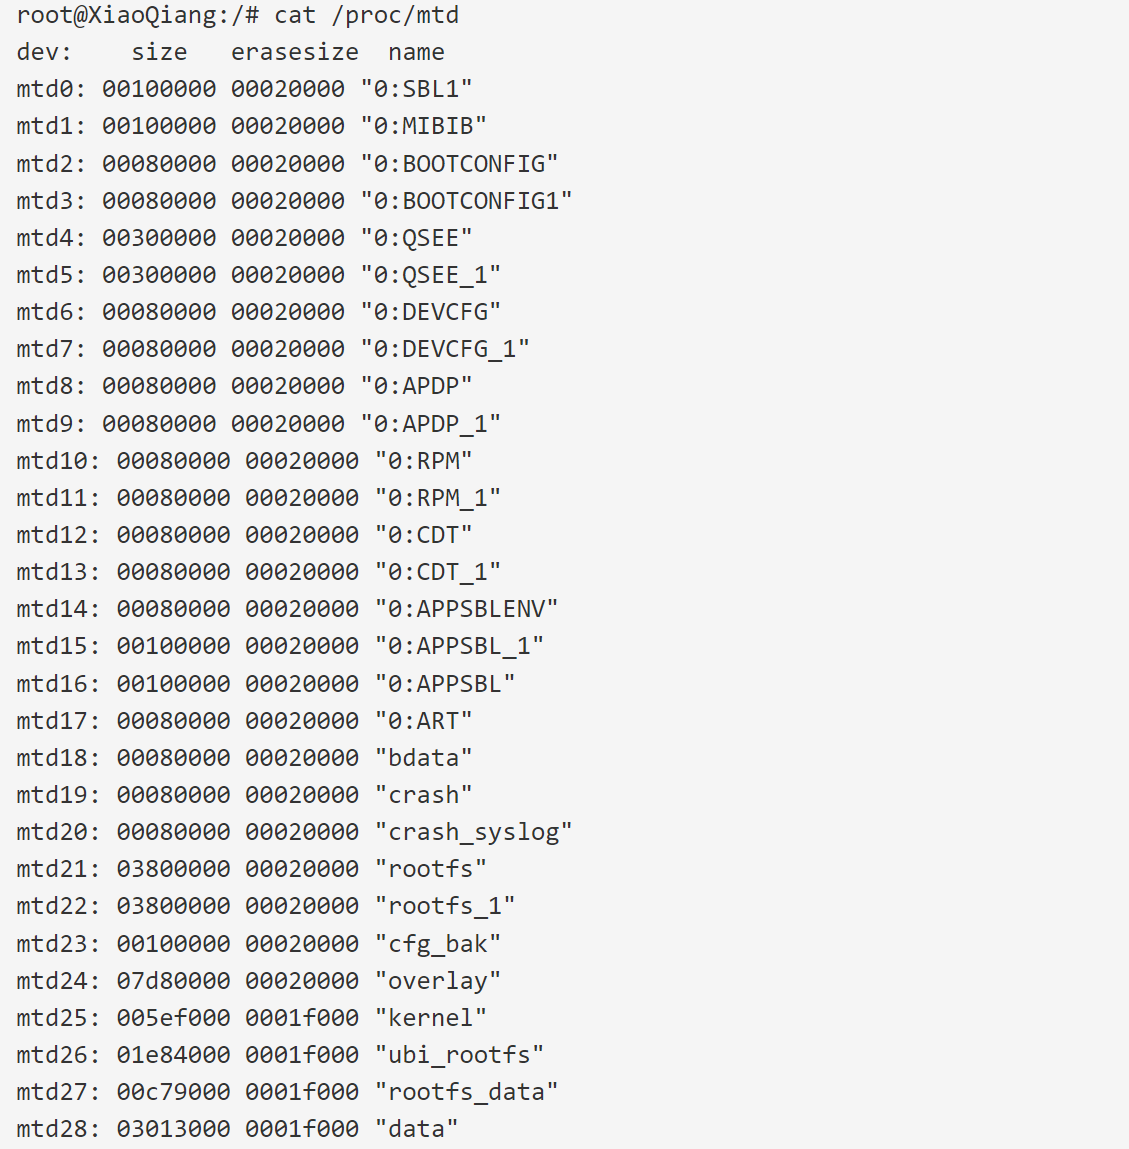1129x1149 pixels.
Task: Click the 'cat /proc/mtd' command text
Action: tap(366, 15)
